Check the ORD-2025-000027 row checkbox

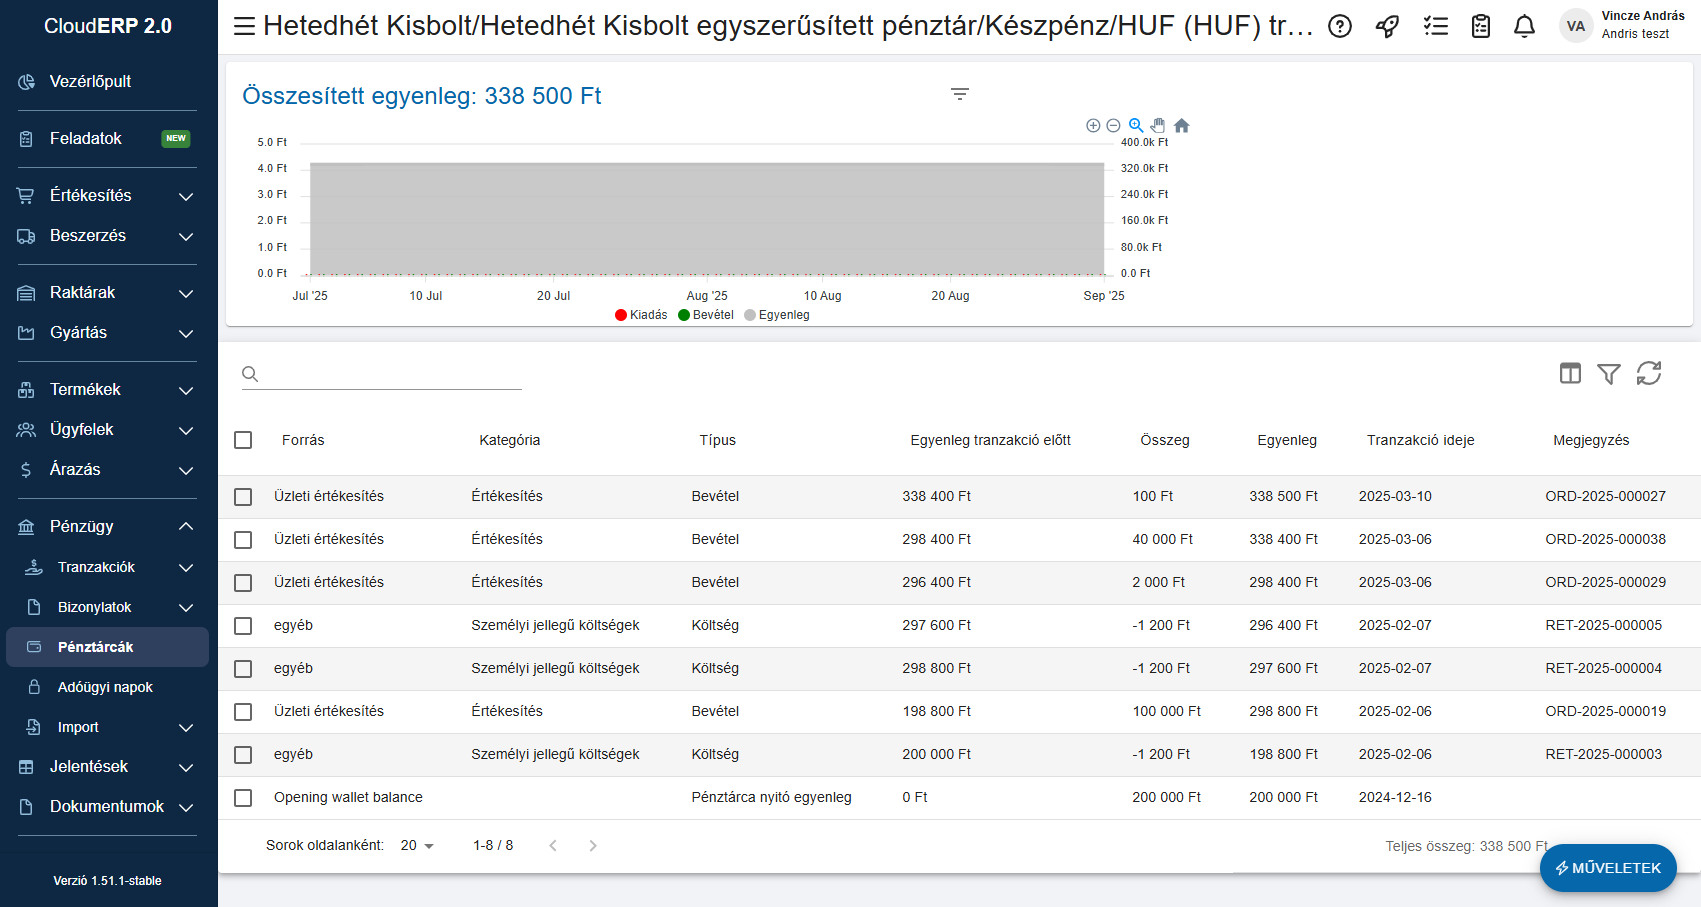tap(243, 497)
